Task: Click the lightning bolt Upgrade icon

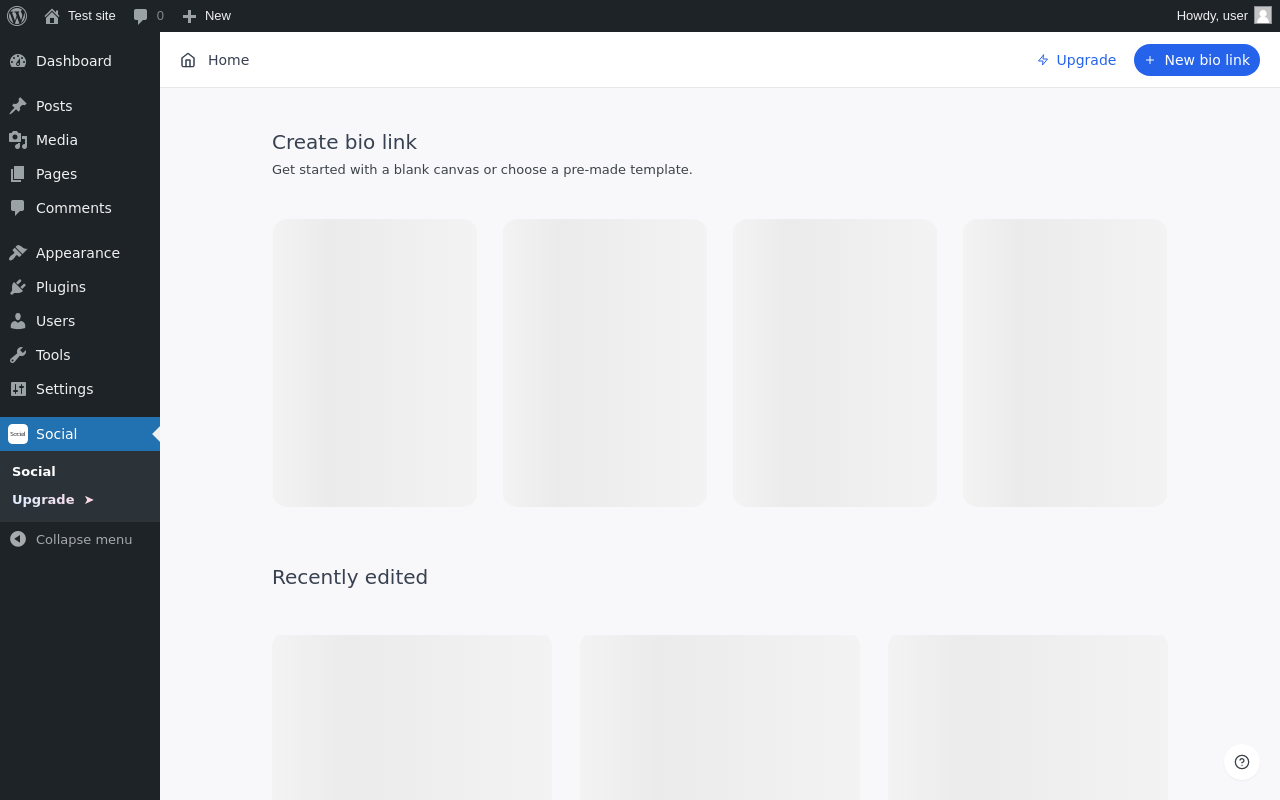Action: click(x=1043, y=60)
